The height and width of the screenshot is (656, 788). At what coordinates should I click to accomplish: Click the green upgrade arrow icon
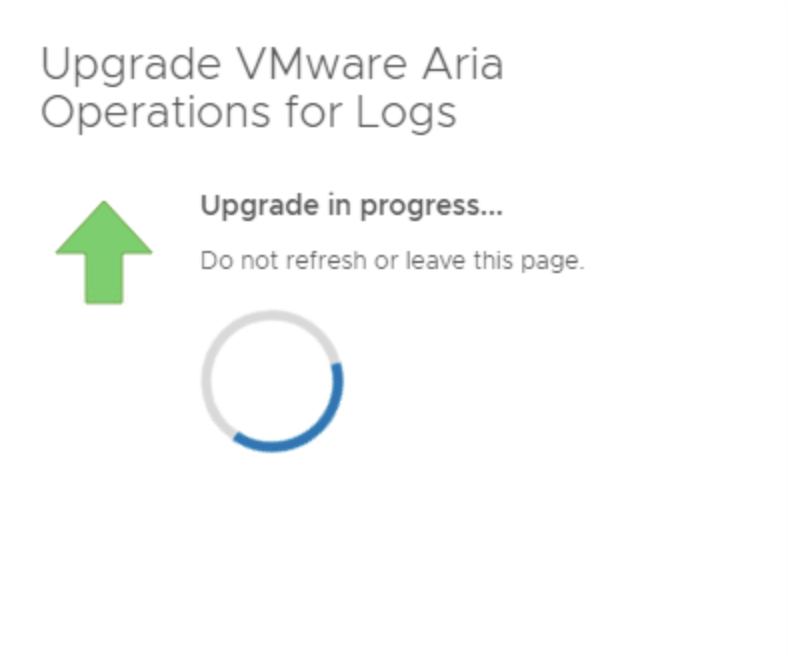point(104,252)
